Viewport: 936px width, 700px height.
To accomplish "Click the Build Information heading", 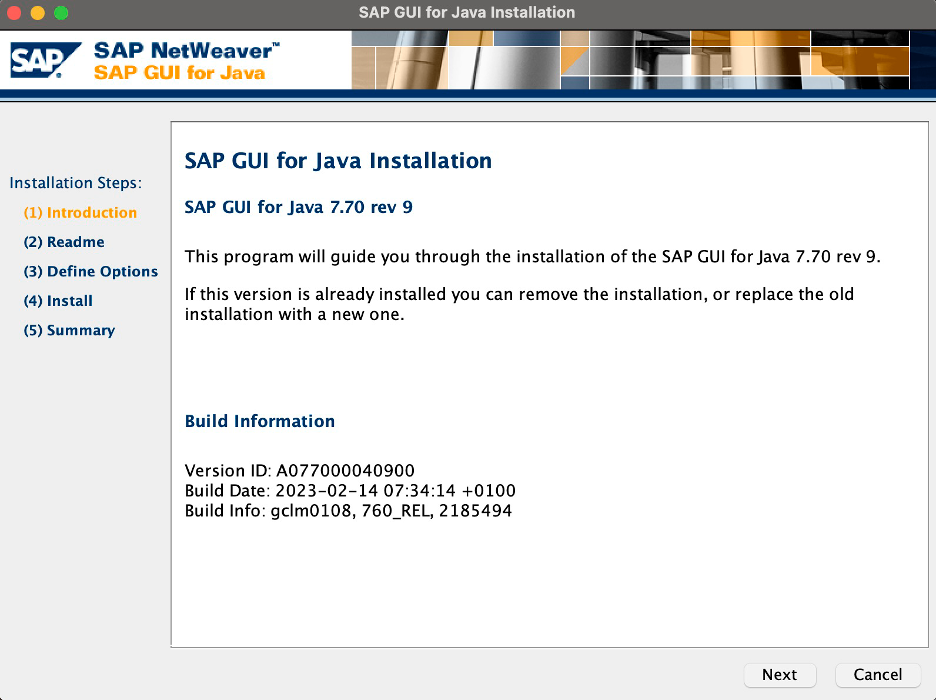I will [260, 421].
